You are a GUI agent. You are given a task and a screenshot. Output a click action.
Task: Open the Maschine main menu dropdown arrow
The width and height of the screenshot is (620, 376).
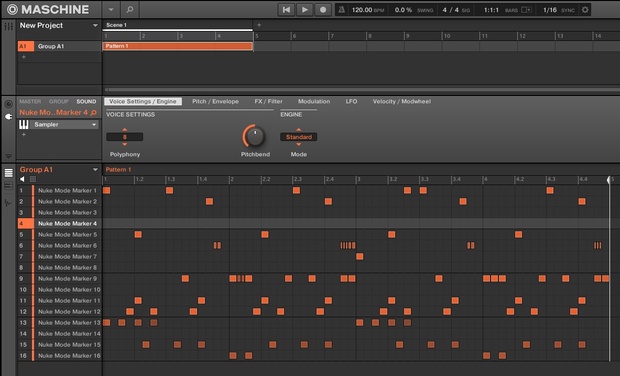pos(111,9)
